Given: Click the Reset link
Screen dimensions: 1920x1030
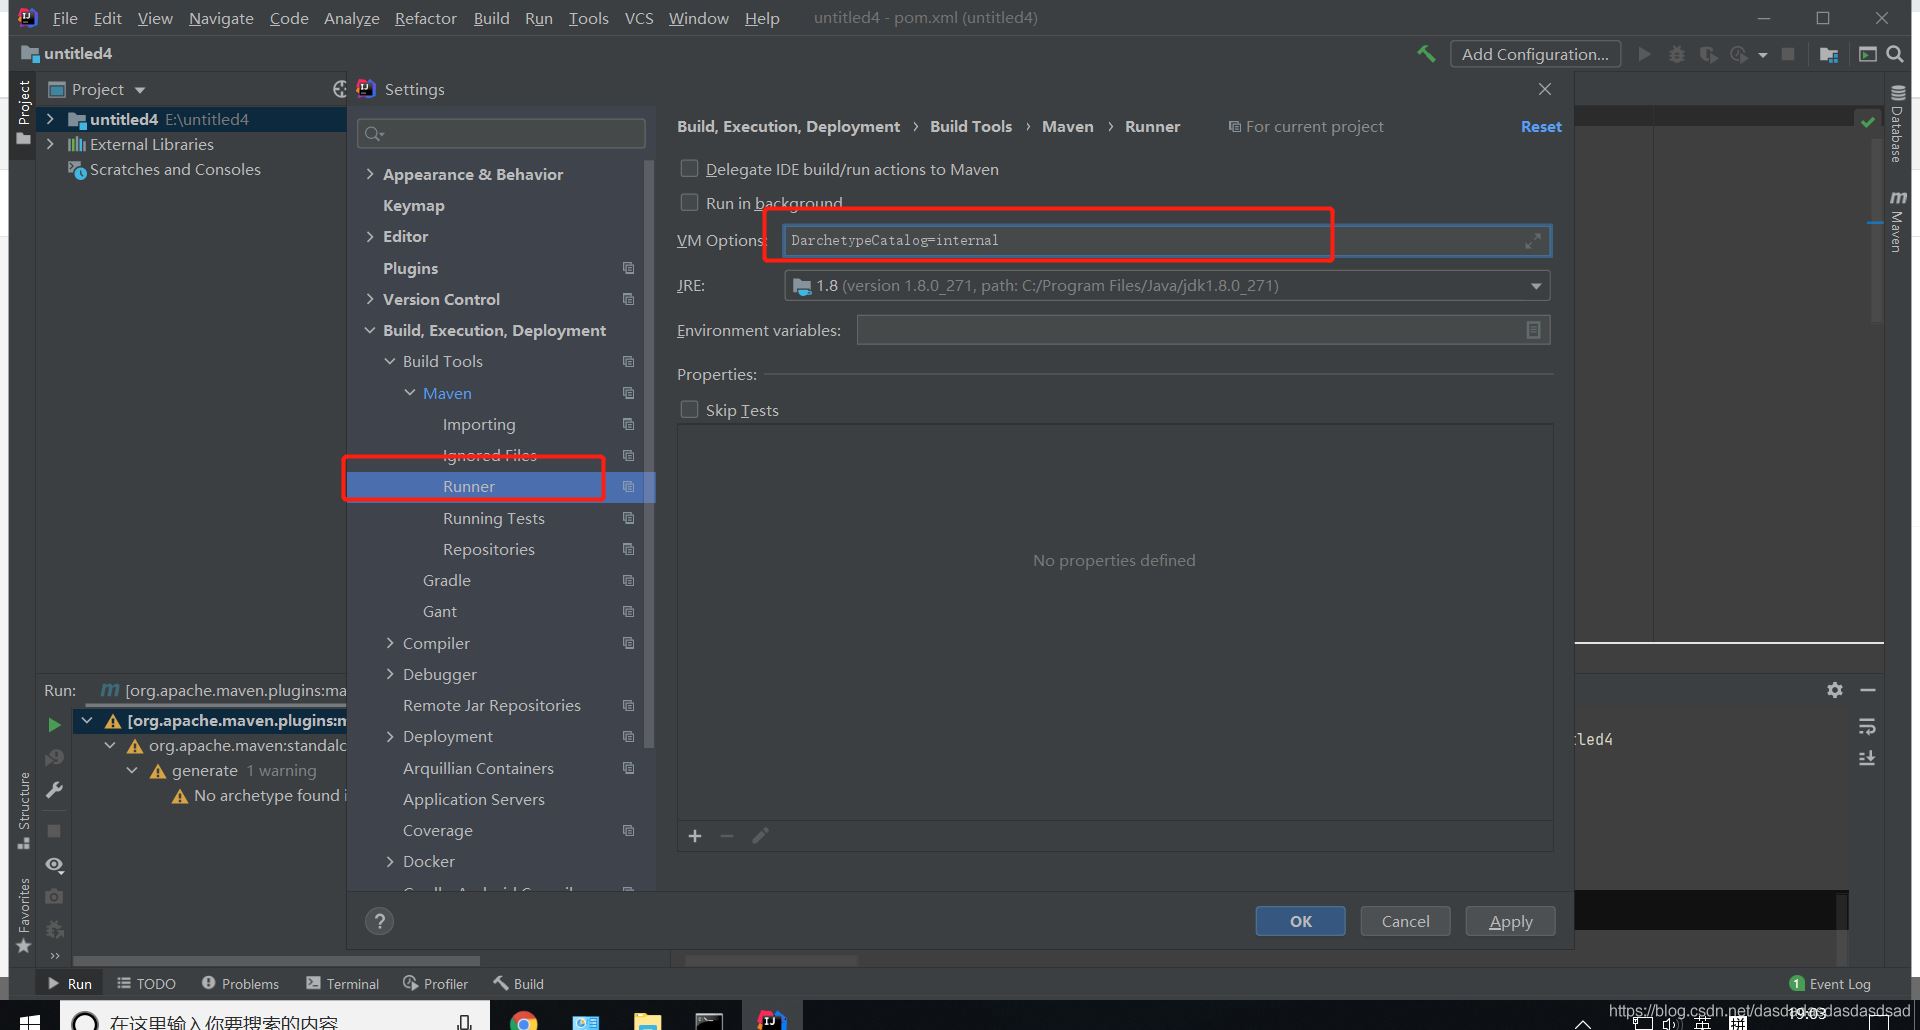Looking at the screenshot, I should click(x=1540, y=127).
